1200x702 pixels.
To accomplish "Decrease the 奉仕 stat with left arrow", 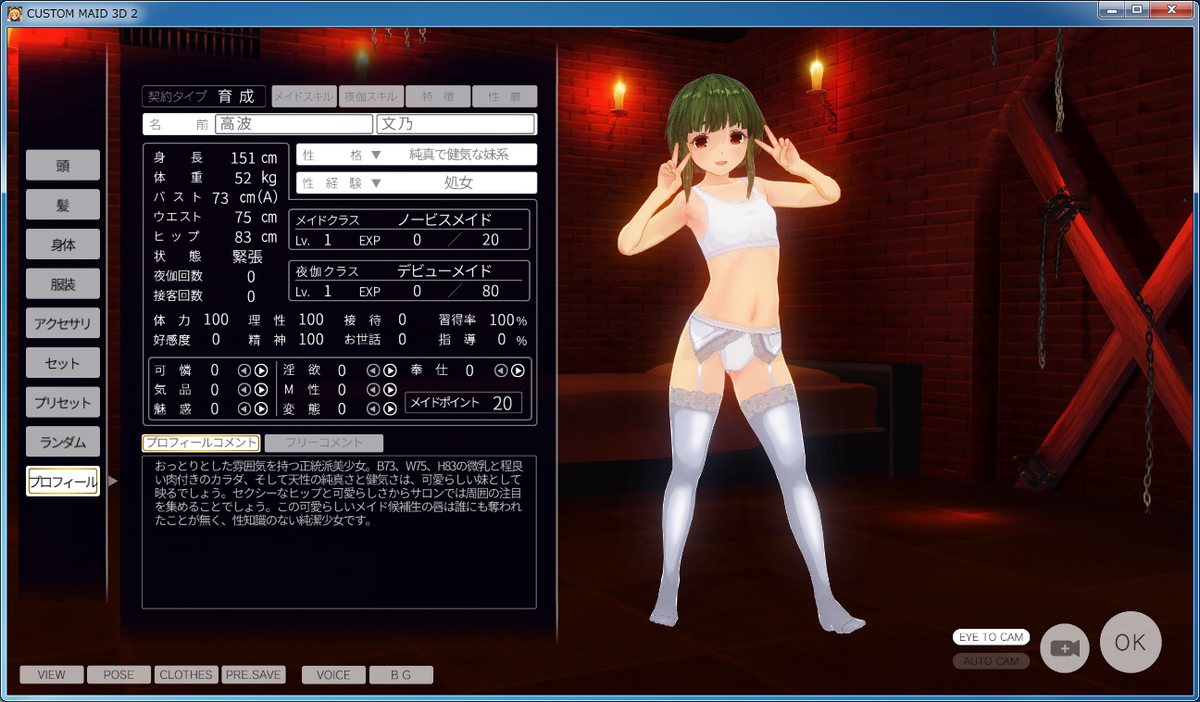I will [x=501, y=370].
